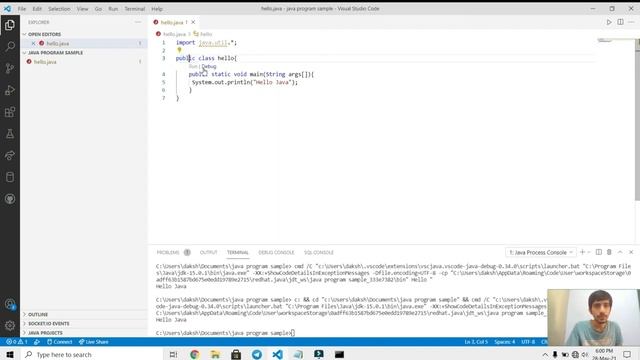Open the Edit menu
This screenshot has width=640, height=360.
click(x=37, y=9)
